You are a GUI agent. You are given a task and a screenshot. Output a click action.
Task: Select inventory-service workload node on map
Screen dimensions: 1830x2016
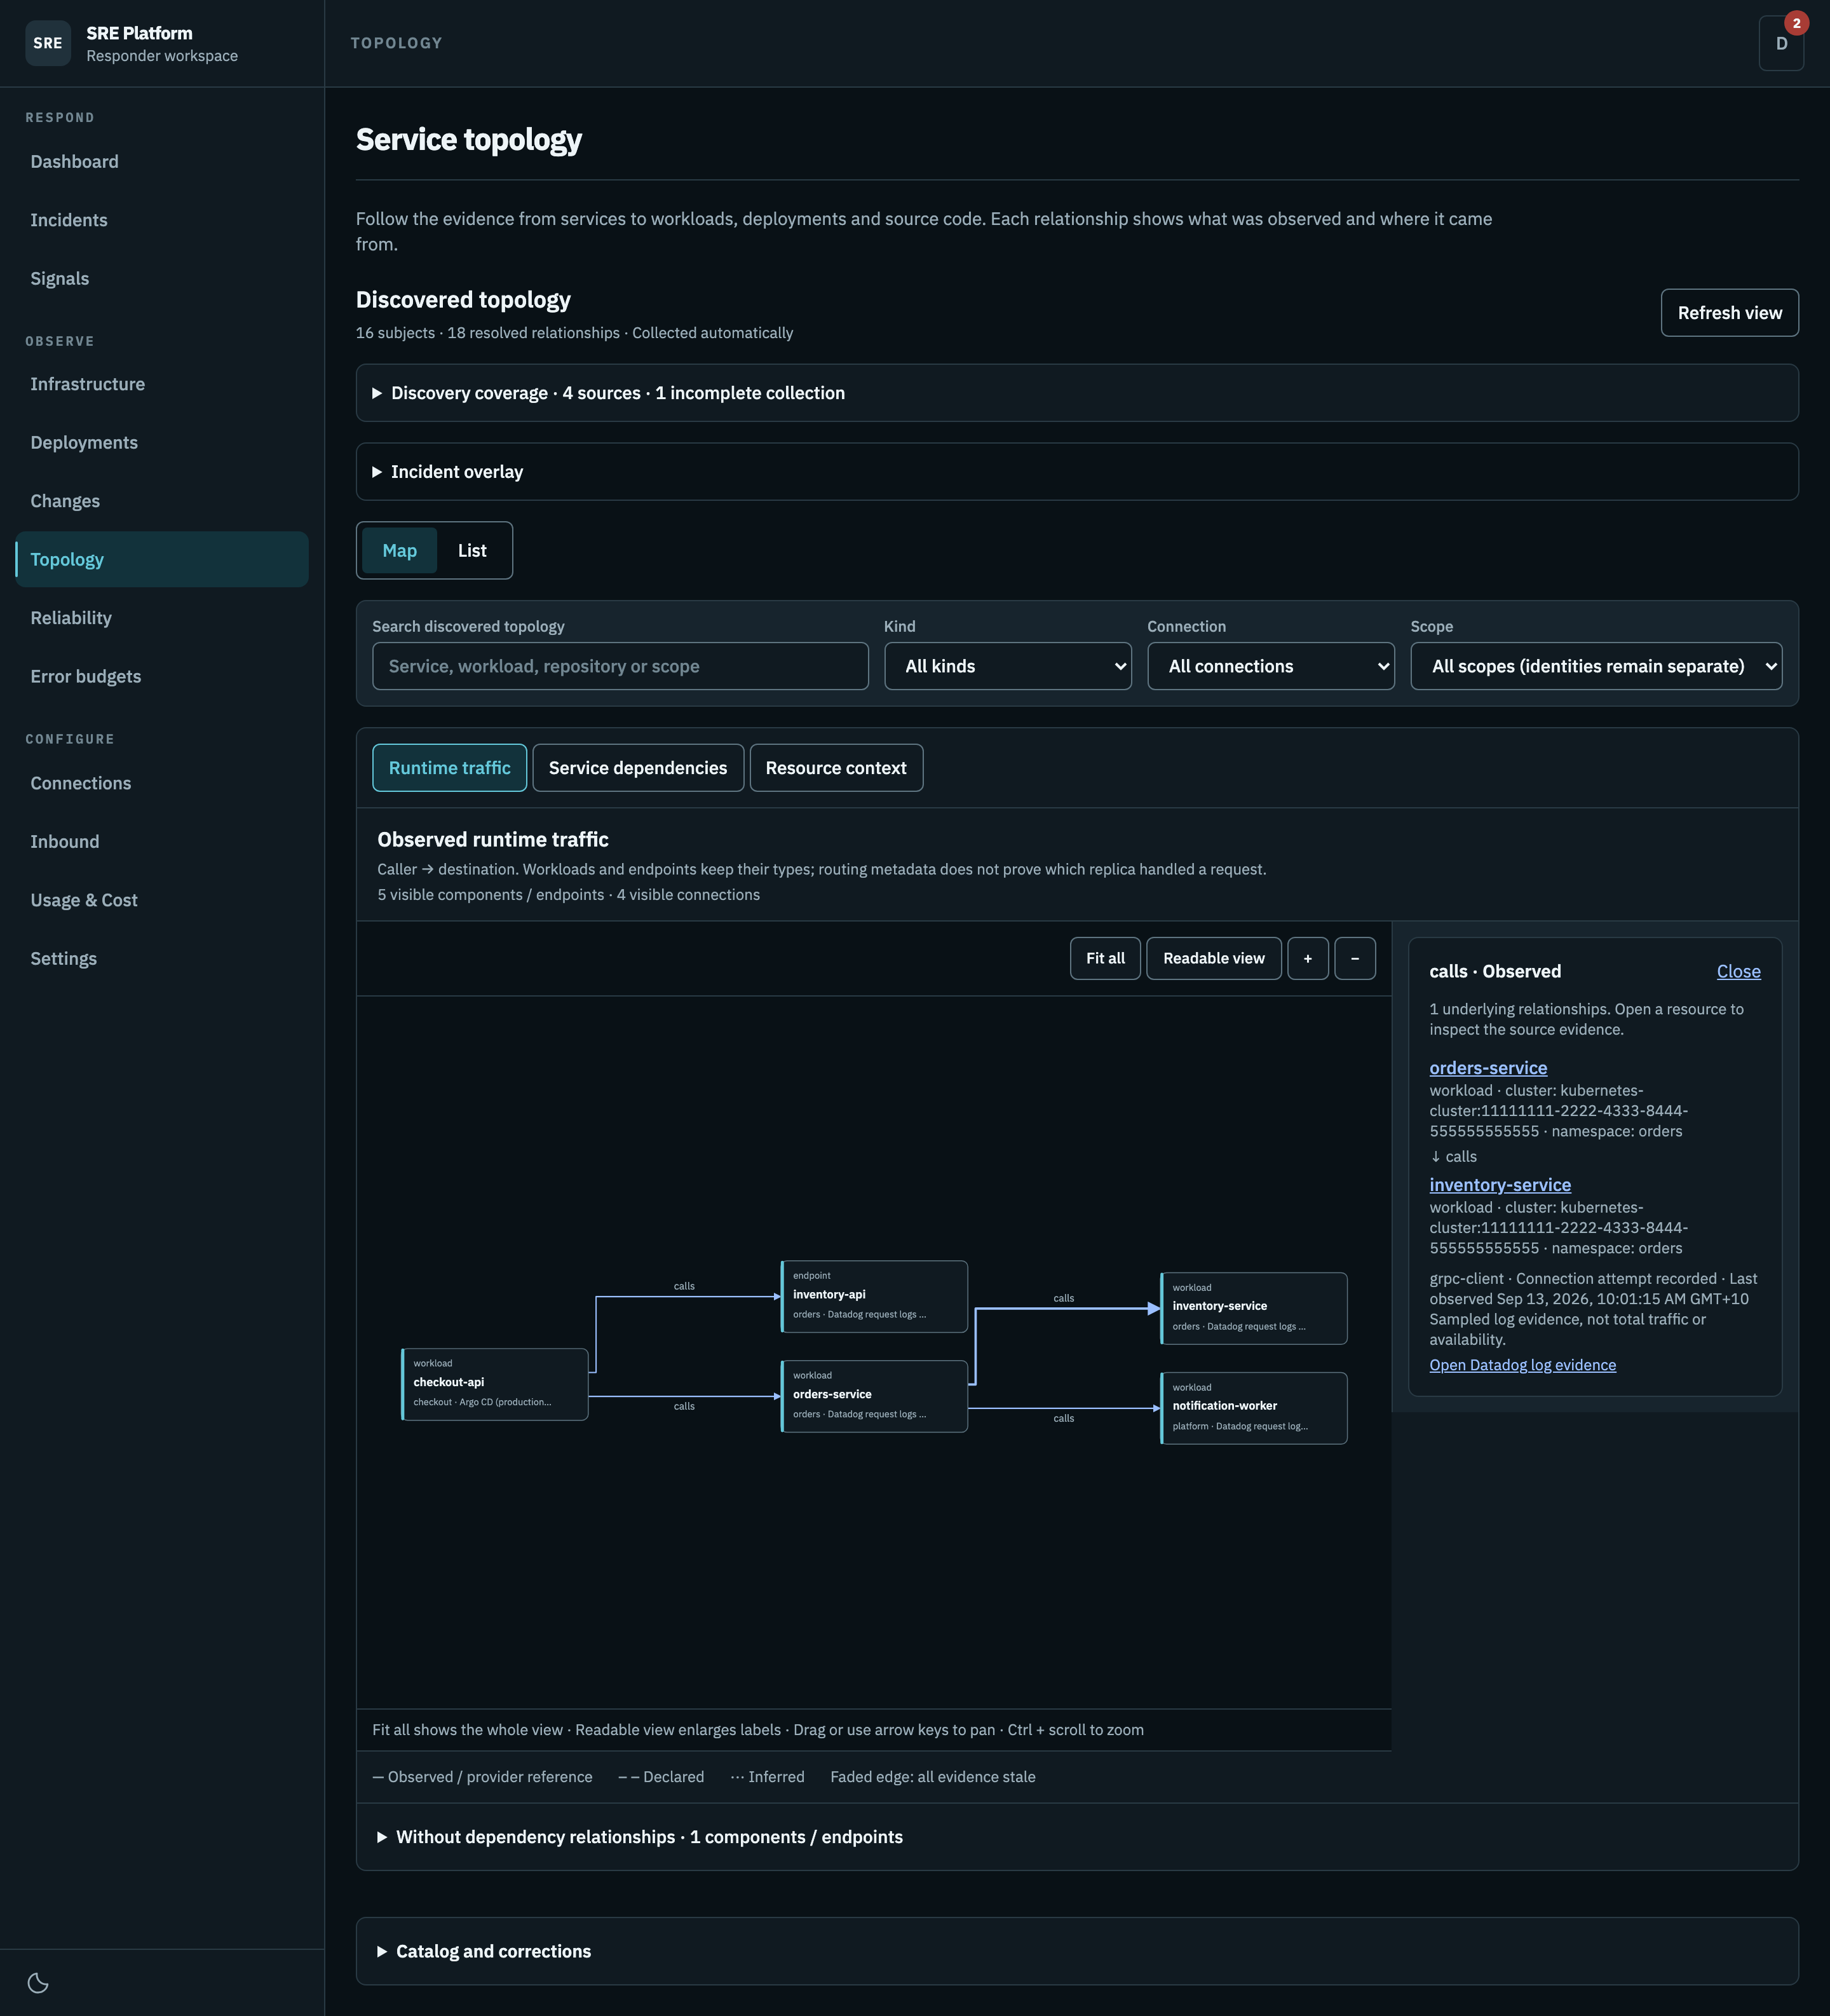click(x=1254, y=1308)
